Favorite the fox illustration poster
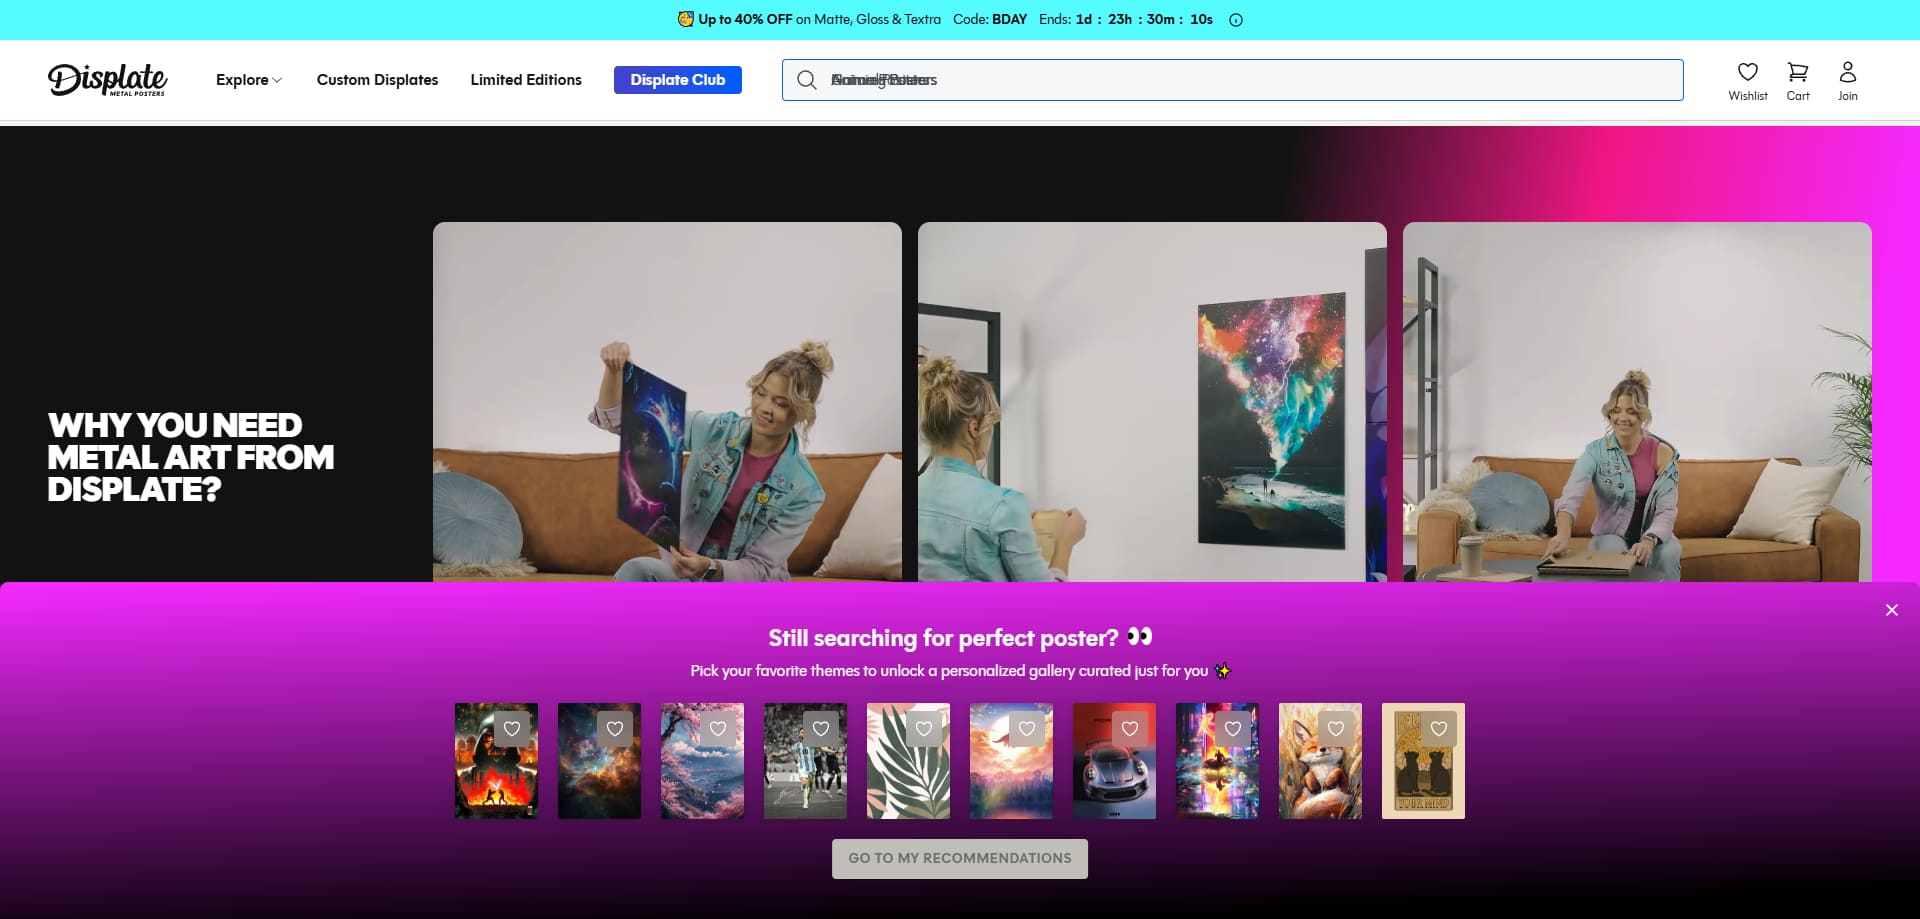 point(1336,729)
